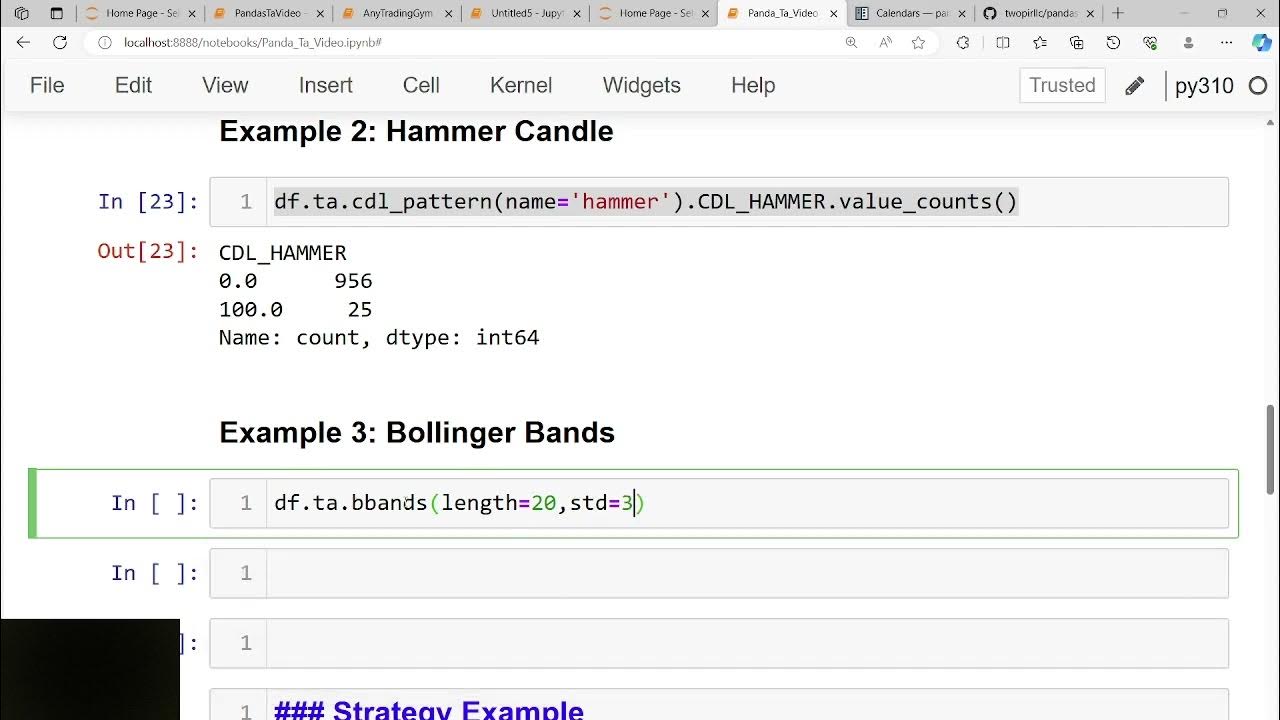Open the zoom magnifier in the address bar
Image resolution: width=1280 pixels, height=720 pixels.
tap(851, 43)
